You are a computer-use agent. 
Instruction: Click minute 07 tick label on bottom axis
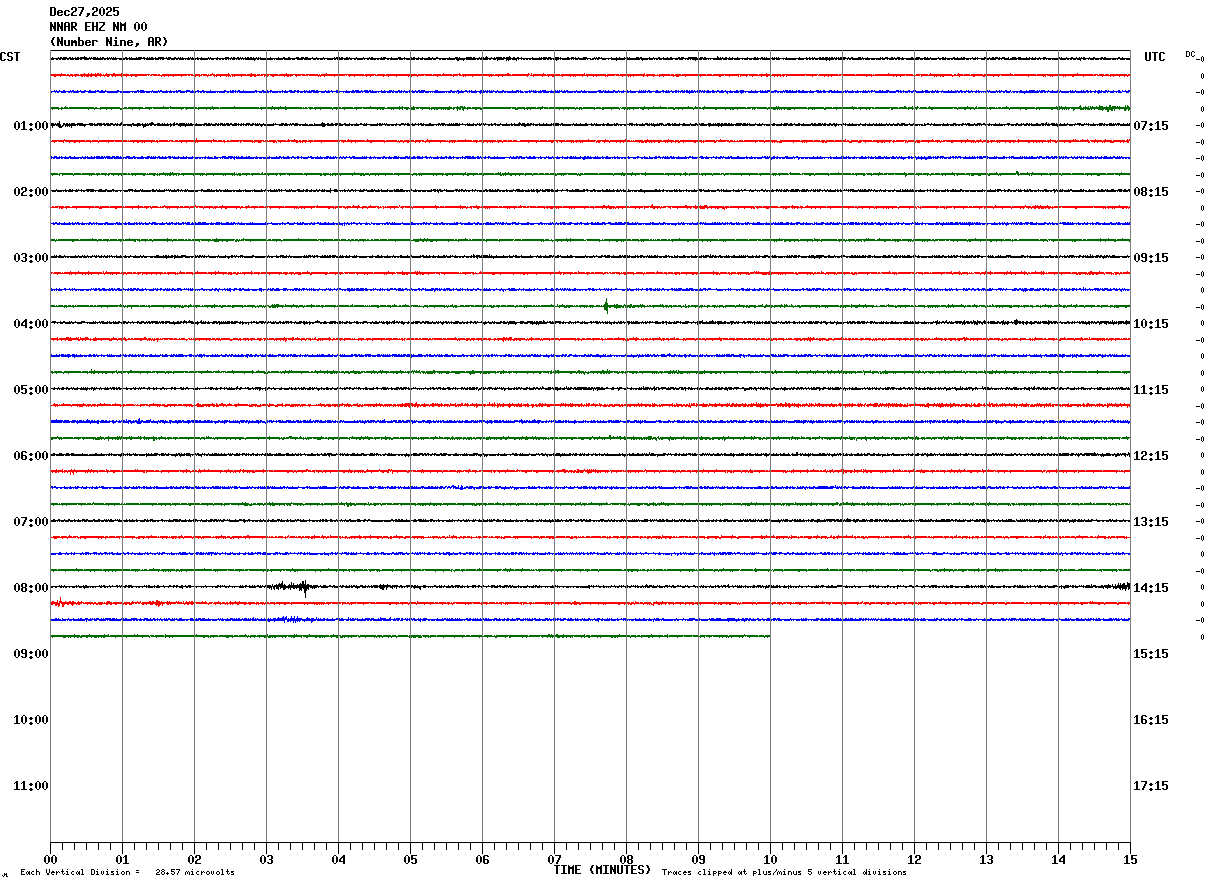click(x=554, y=860)
